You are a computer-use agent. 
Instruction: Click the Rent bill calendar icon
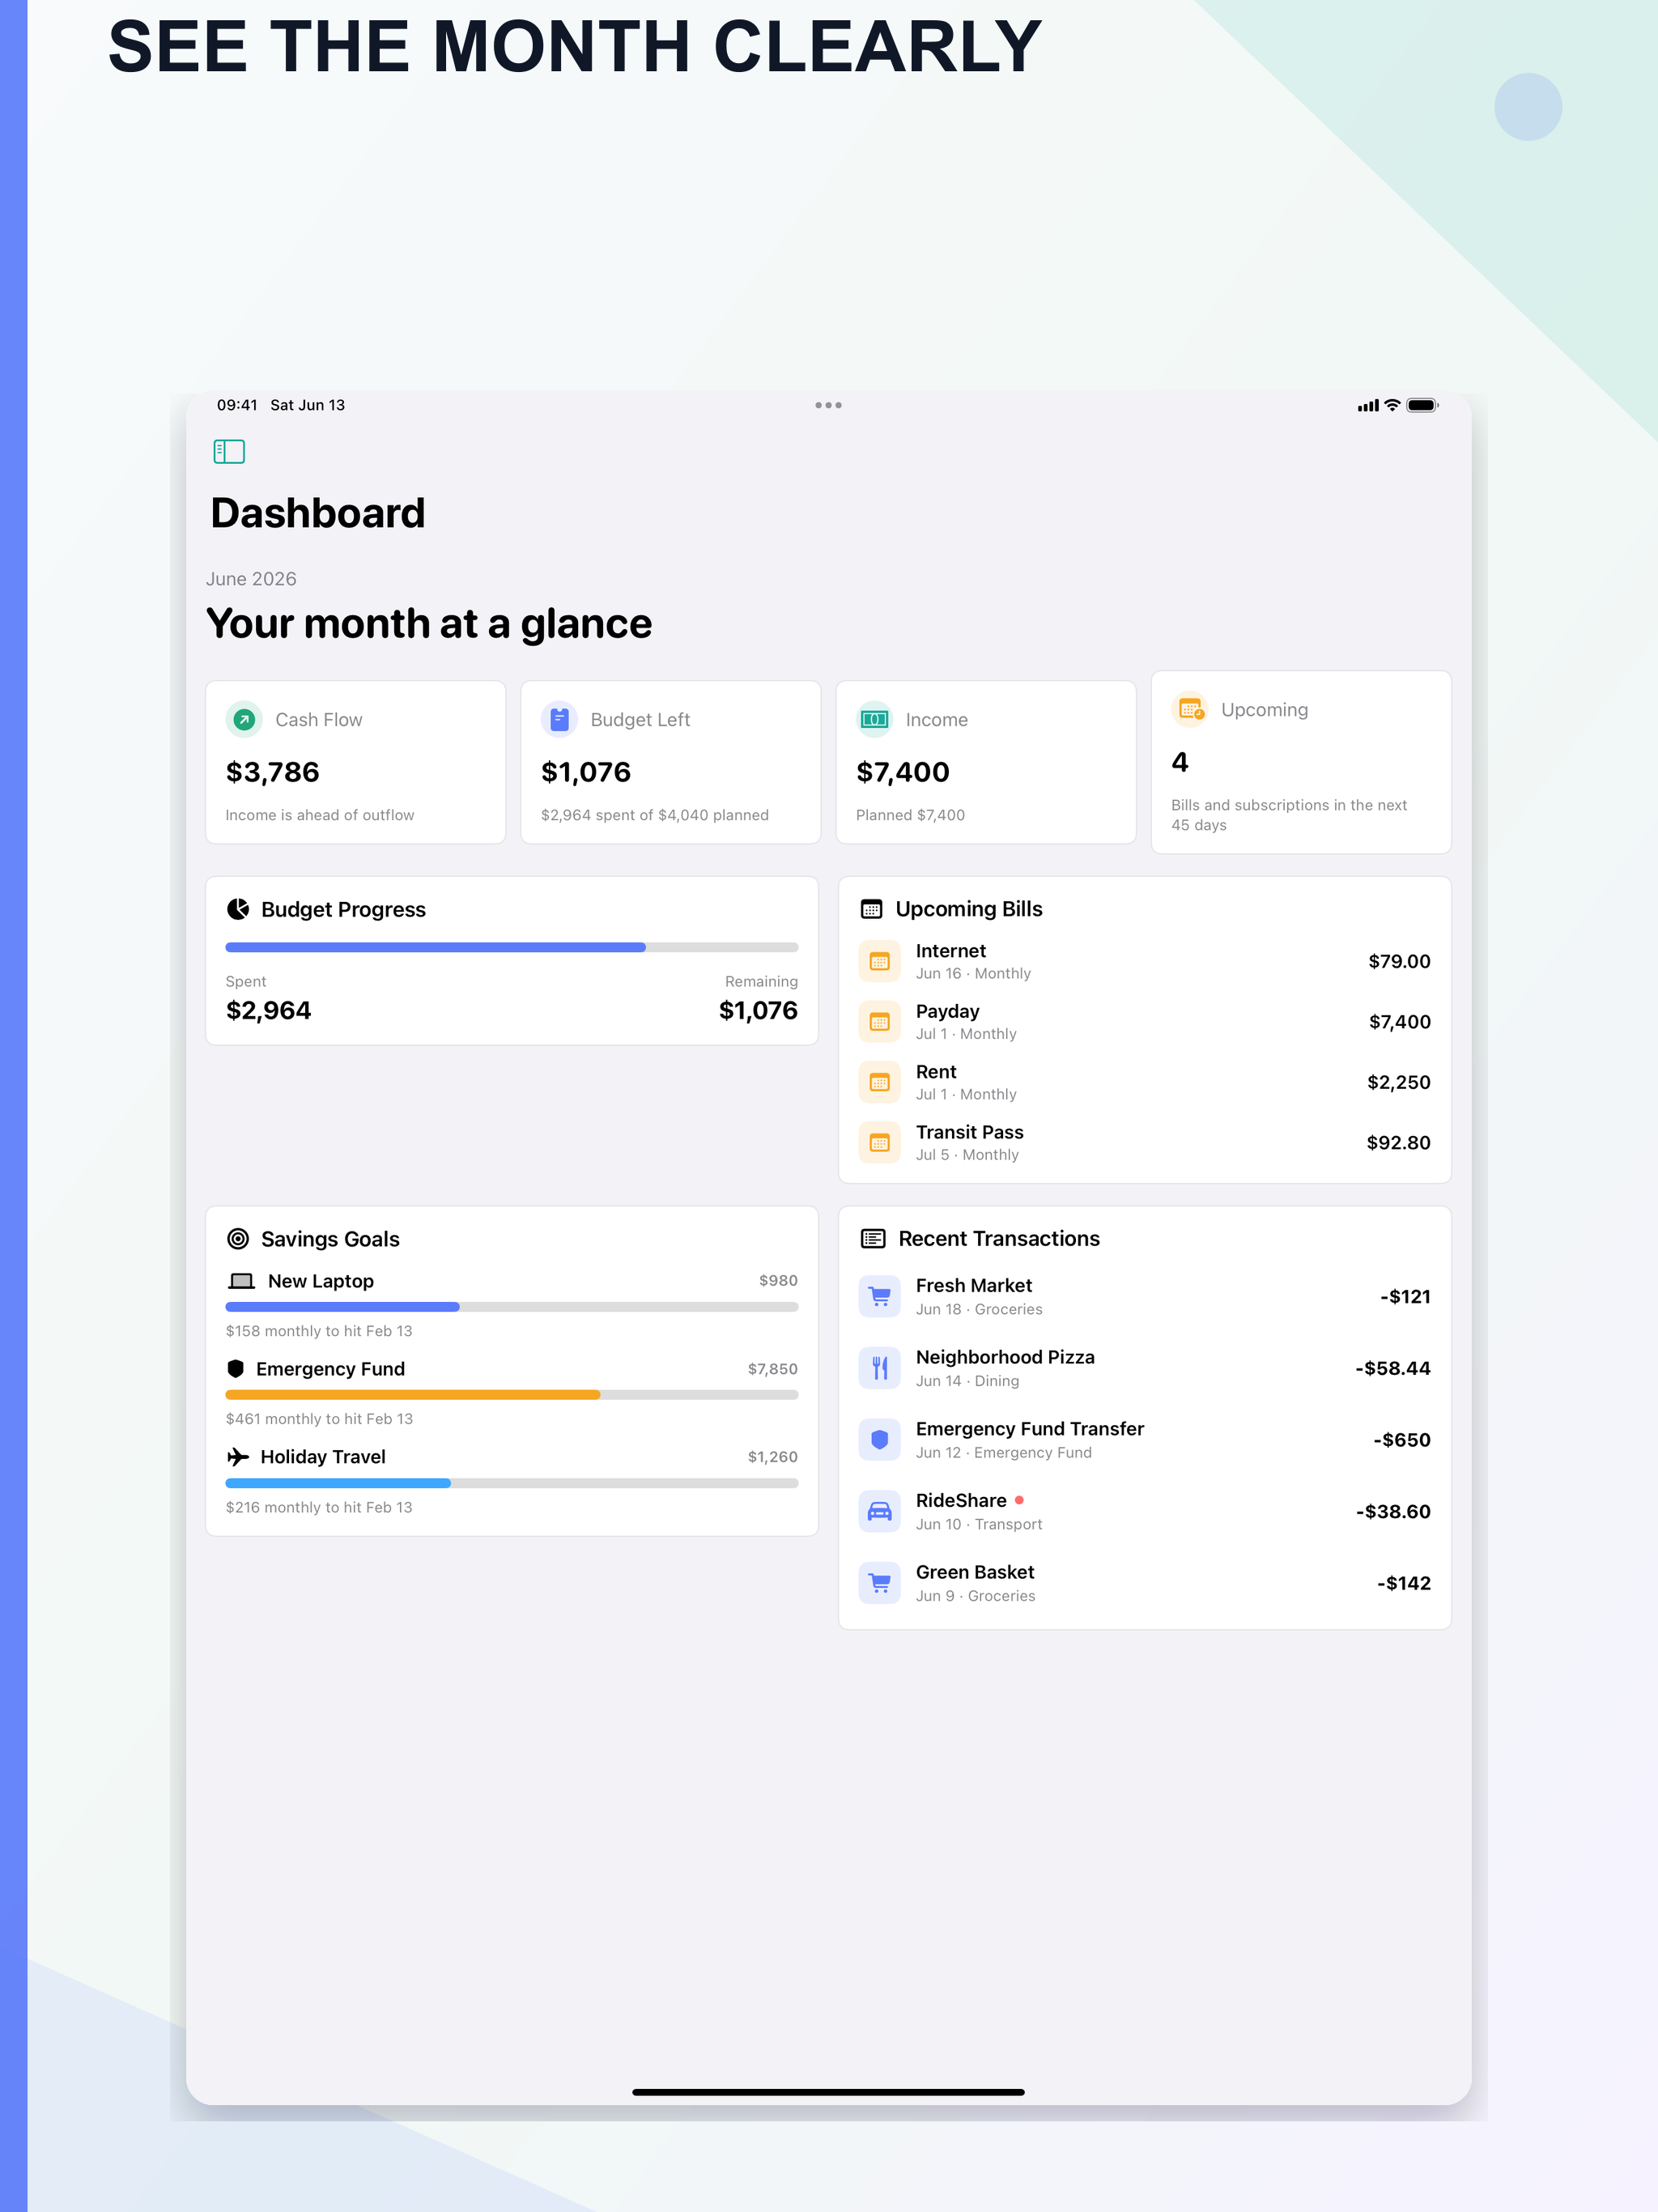pyautogui.click(x=879, y=1082)
